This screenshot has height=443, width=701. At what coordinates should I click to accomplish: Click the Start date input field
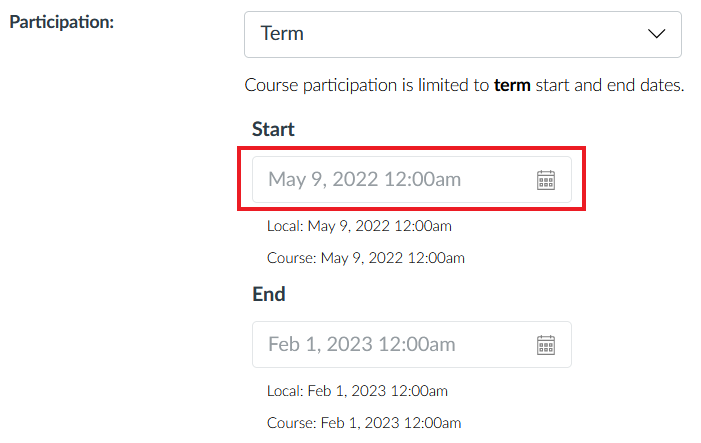(412, 179)
